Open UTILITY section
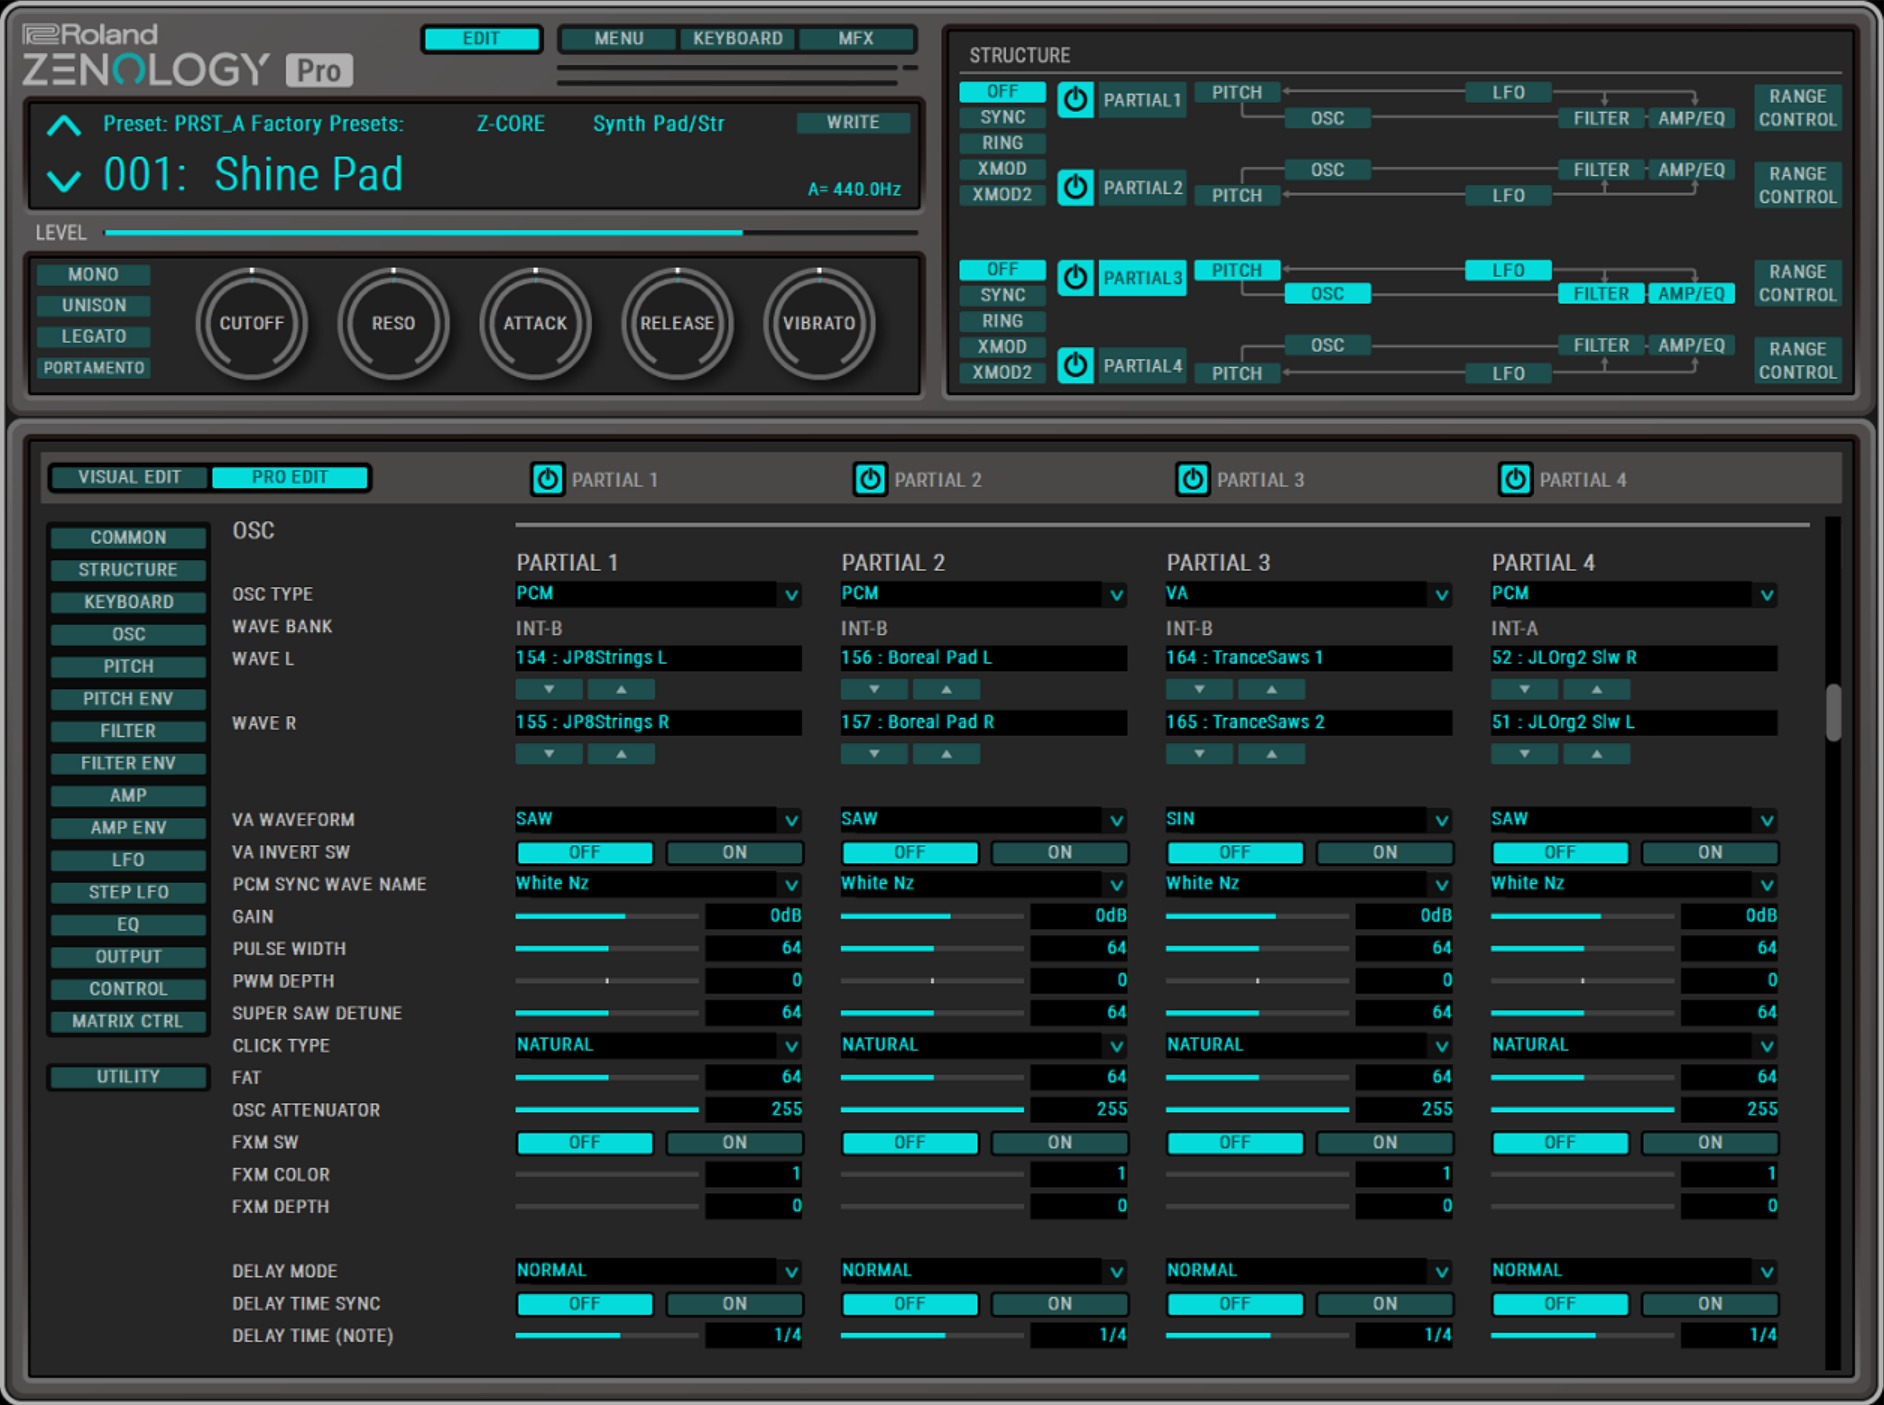 [128, 1077]
